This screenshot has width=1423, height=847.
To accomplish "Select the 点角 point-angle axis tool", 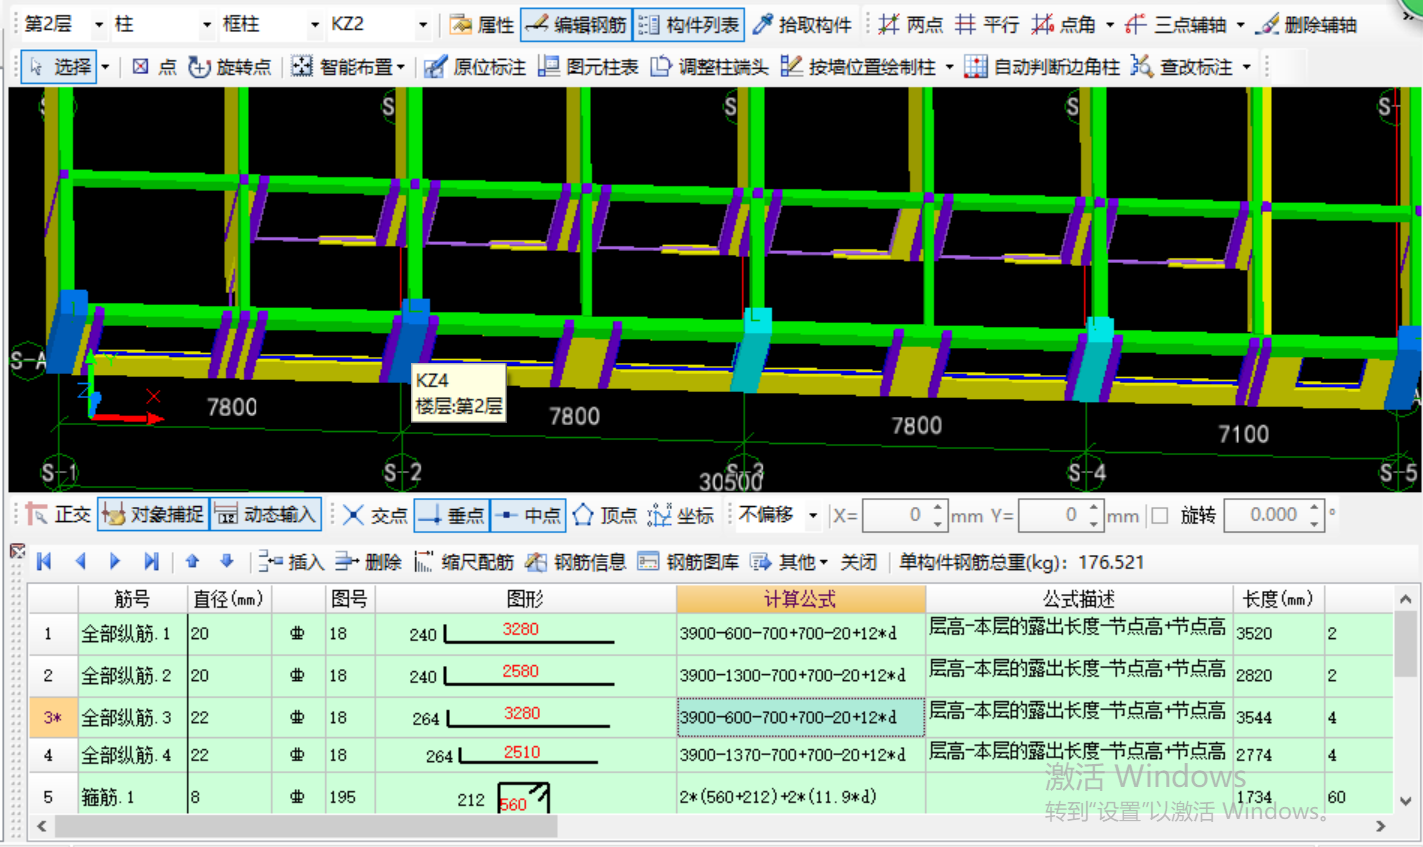I will click(1064, 24).
